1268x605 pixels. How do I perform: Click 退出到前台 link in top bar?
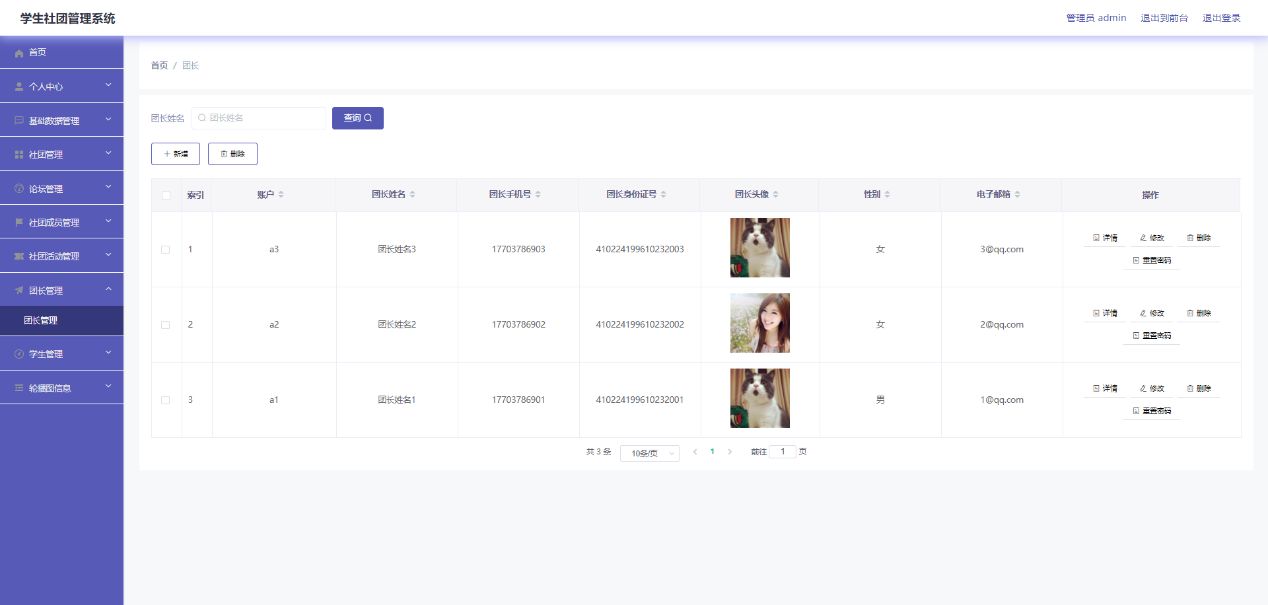pos(1164,18)
